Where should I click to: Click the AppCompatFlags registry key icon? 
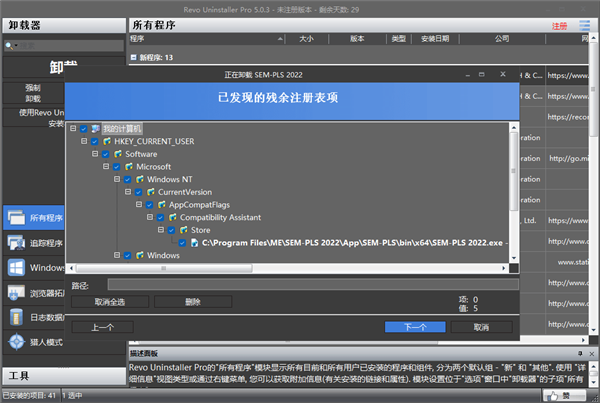(x=162, y=204)
